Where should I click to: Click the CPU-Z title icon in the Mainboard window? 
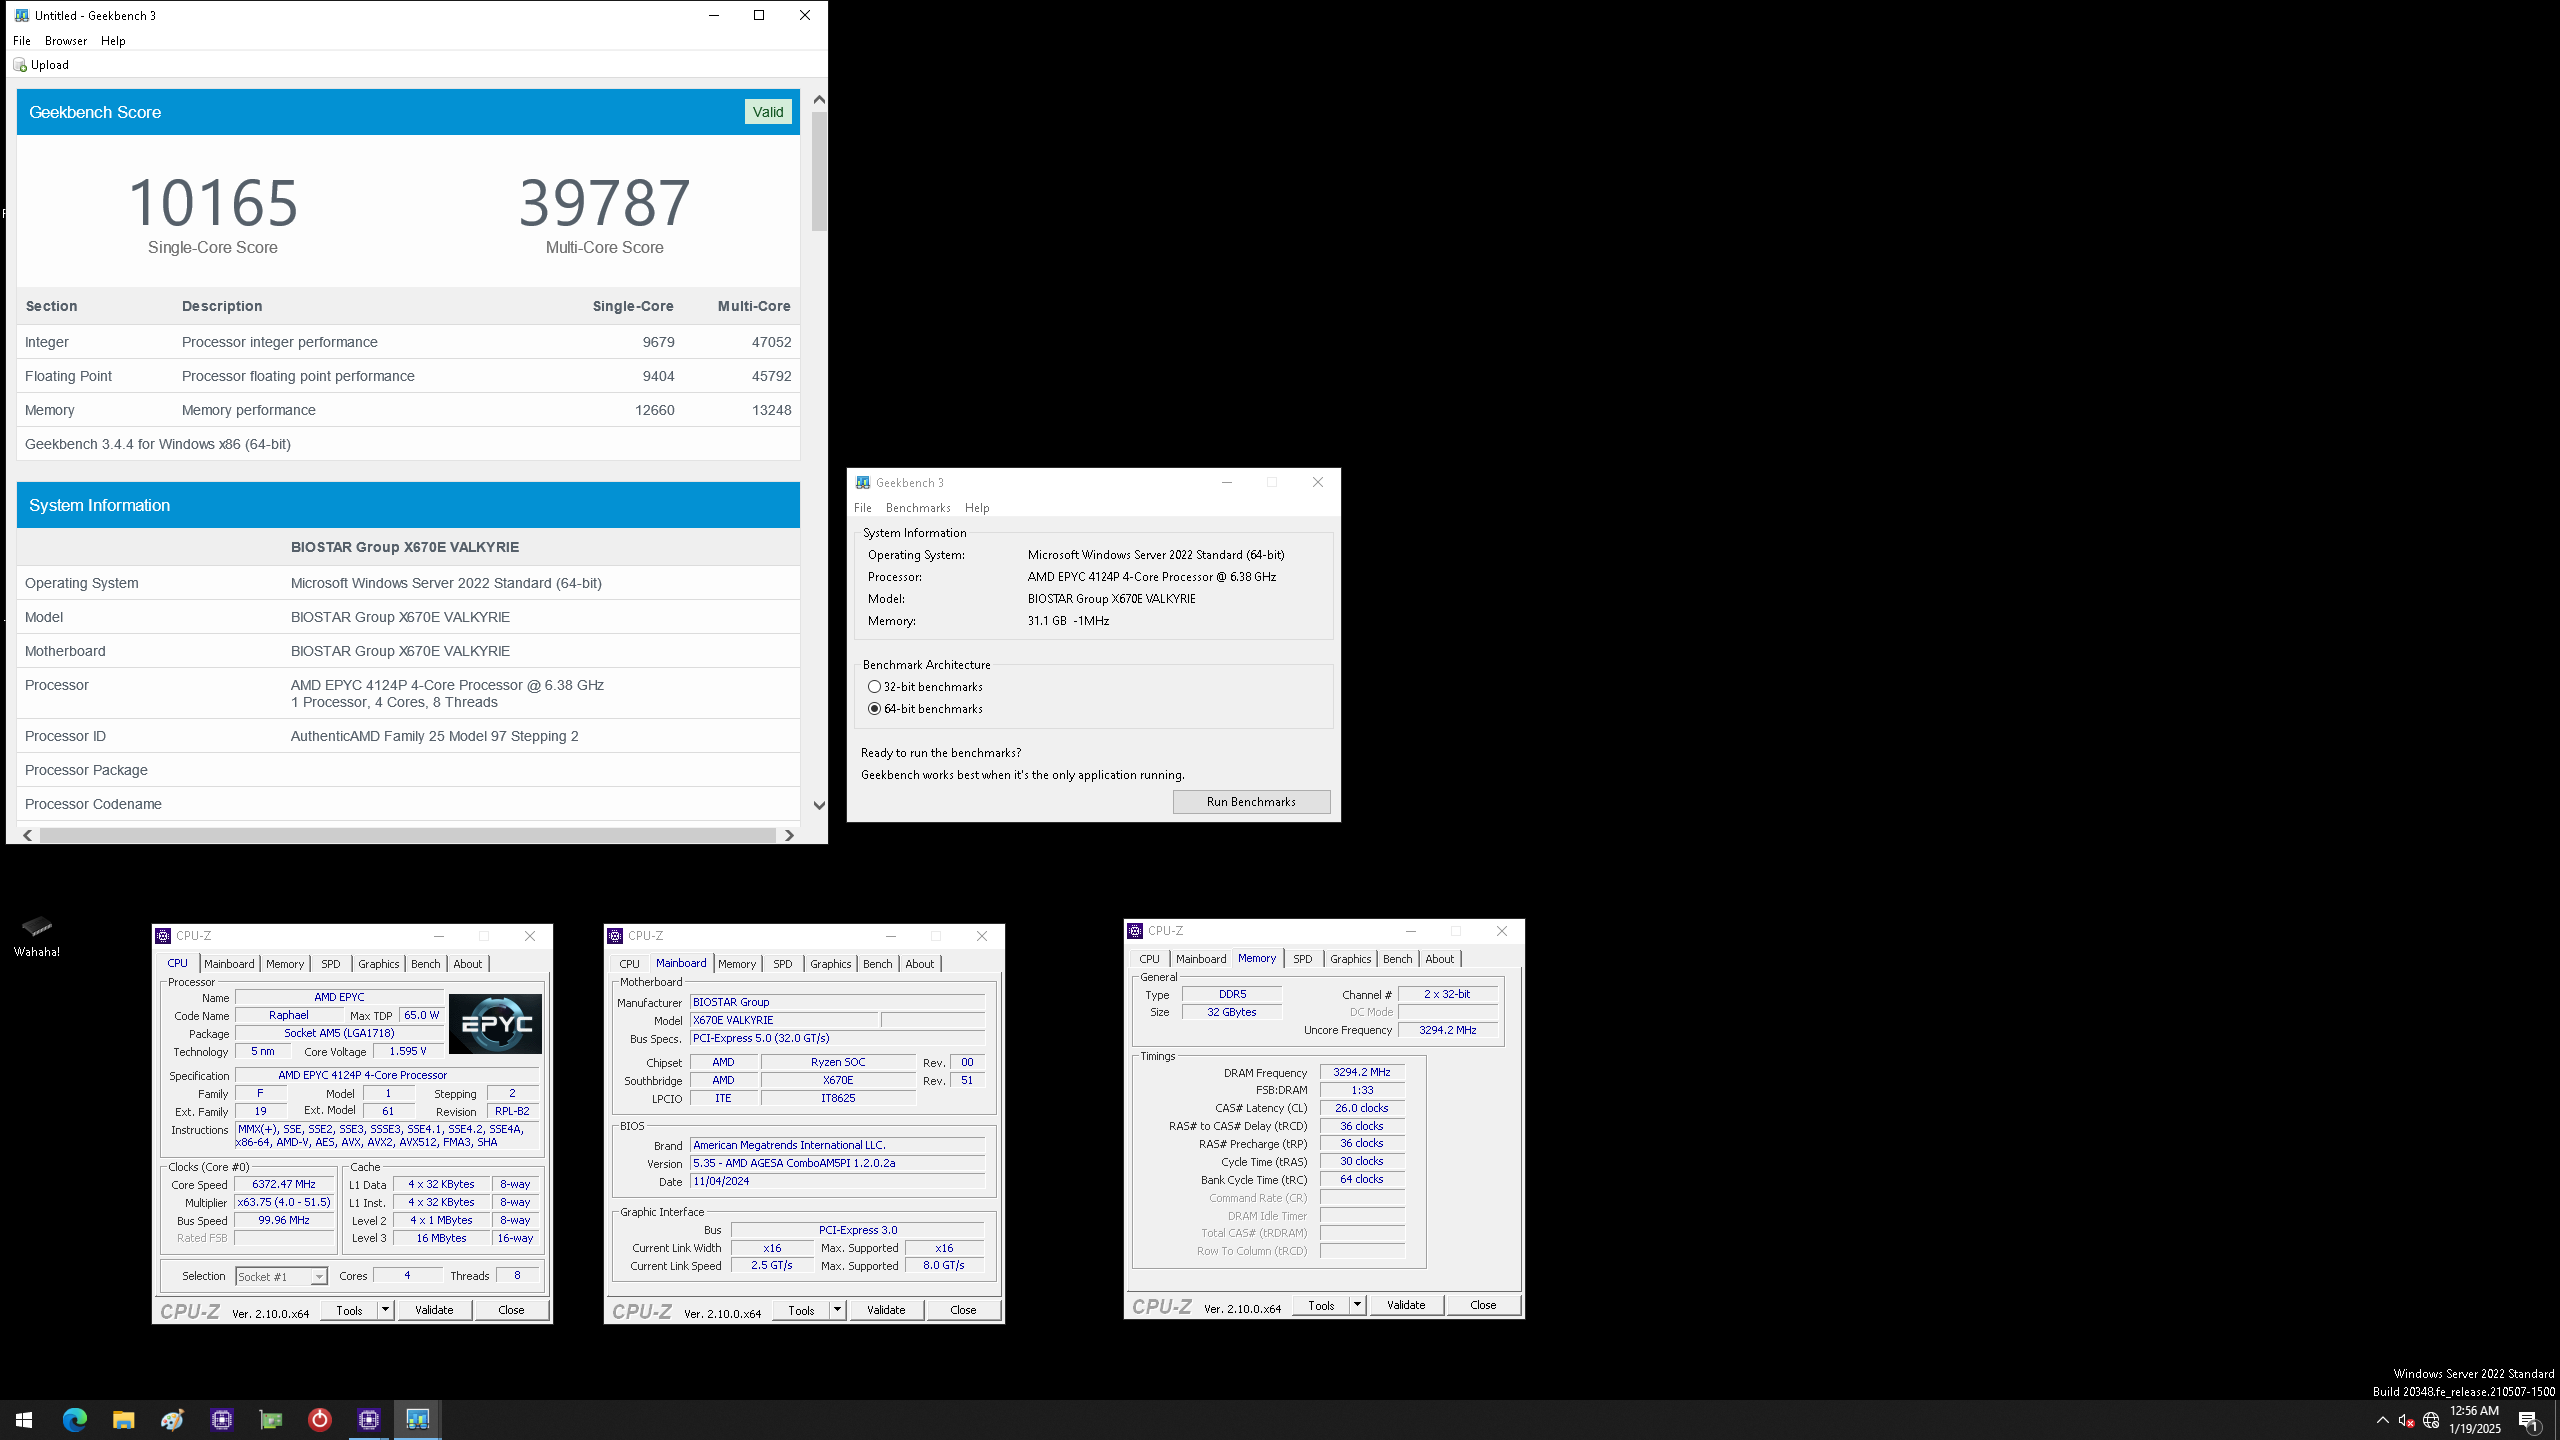[x=615, y=936]
